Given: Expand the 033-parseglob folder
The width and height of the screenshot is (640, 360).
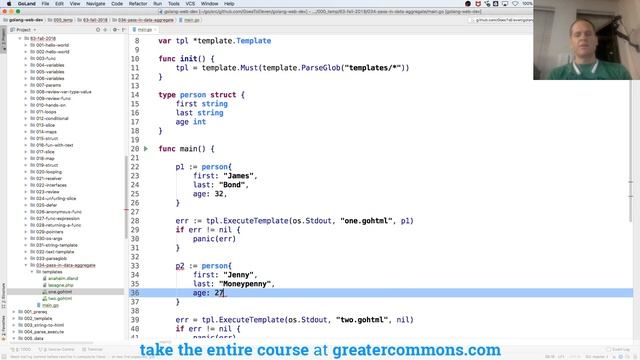Looking at the screenshot, I should coord(26,259).
